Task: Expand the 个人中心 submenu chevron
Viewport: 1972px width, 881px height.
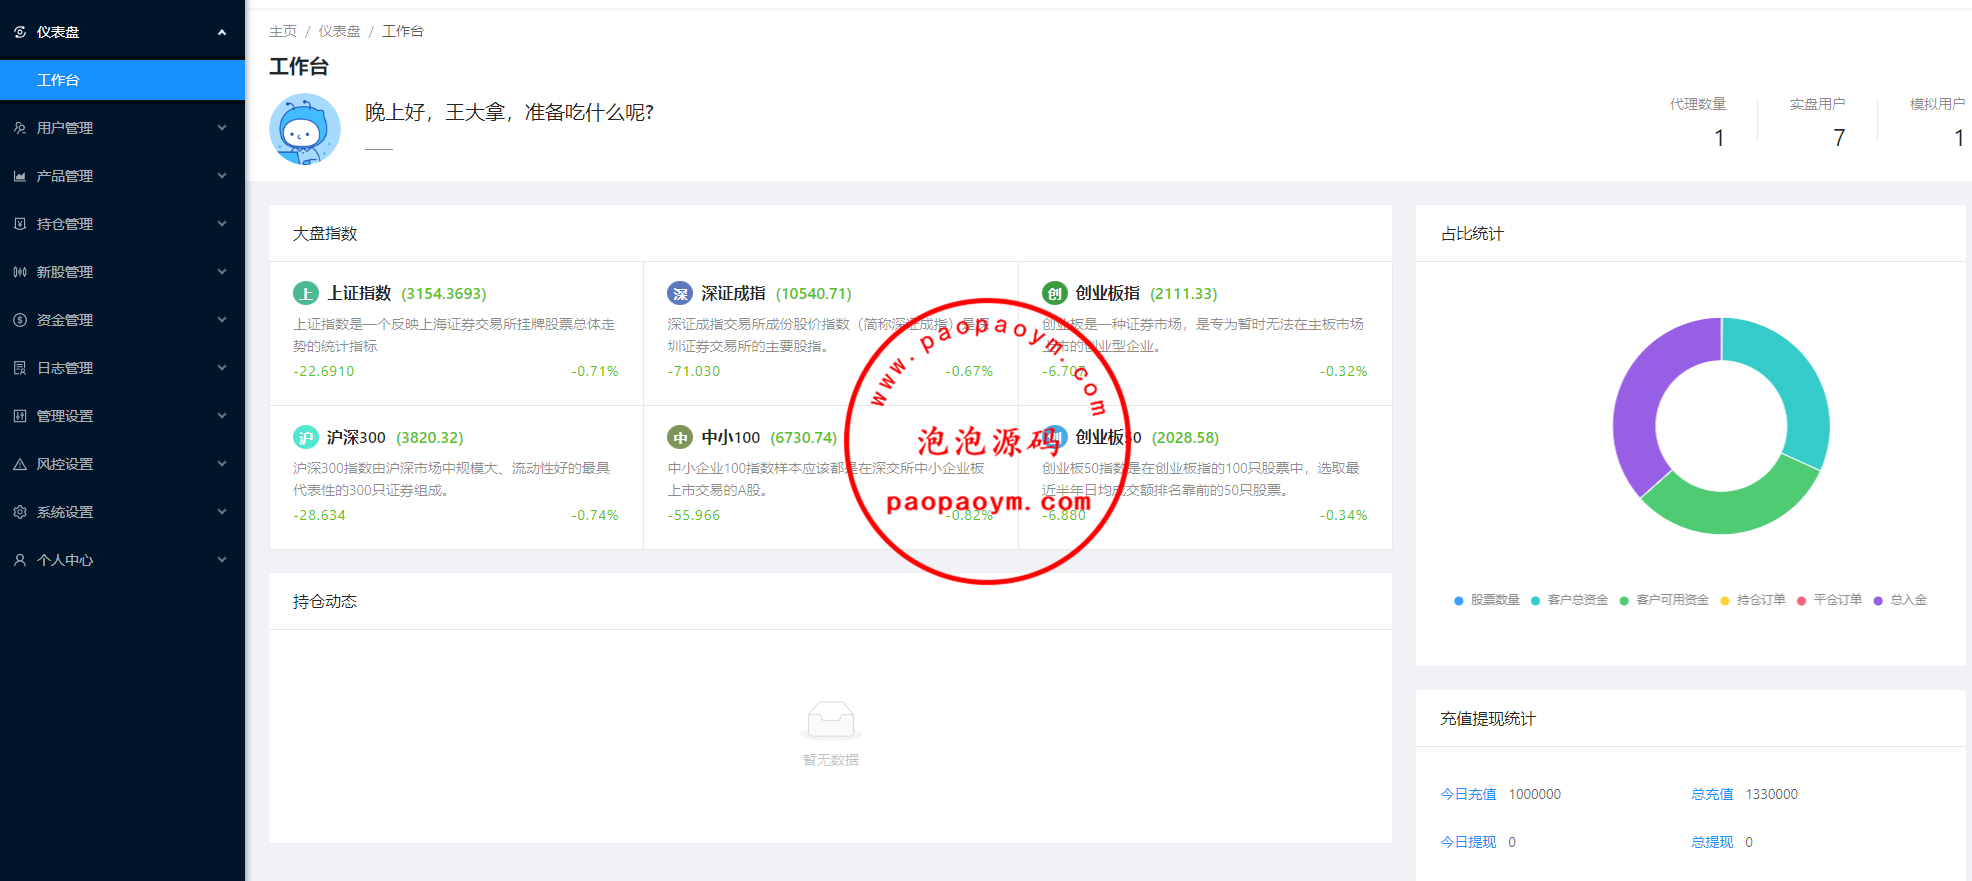Action: (x=222, y=560)
